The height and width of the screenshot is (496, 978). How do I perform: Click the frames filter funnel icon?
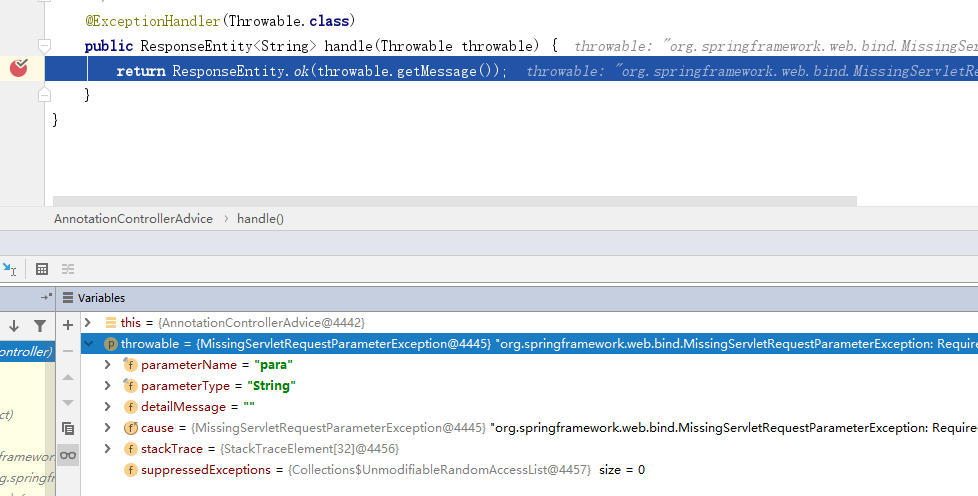click(x=39, y=325)
